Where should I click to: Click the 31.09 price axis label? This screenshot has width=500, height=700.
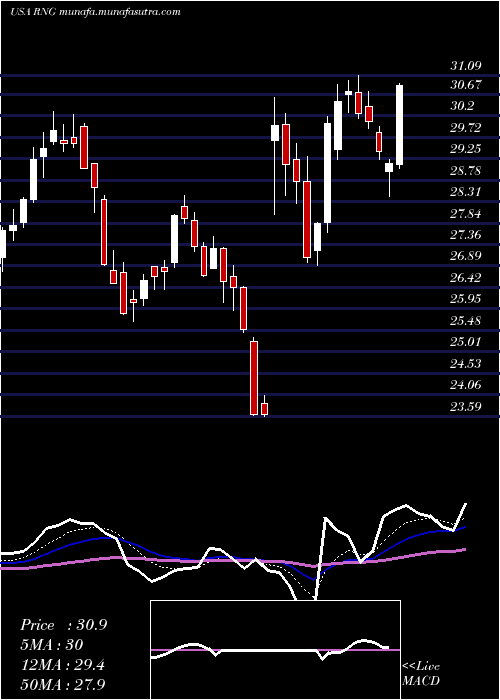pyautogui.click(x=466, y=66)
